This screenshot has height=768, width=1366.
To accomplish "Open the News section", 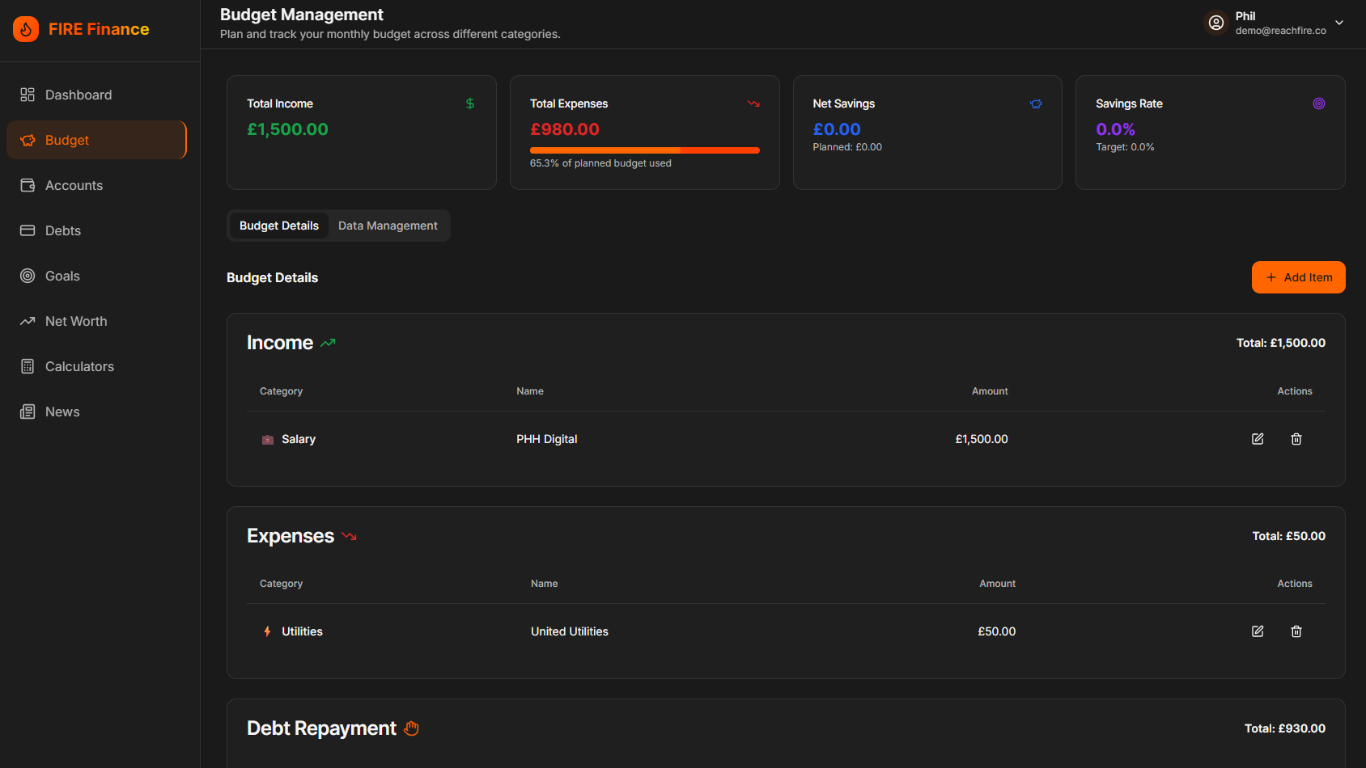I will pyautogui.click(x=63, y=411).
